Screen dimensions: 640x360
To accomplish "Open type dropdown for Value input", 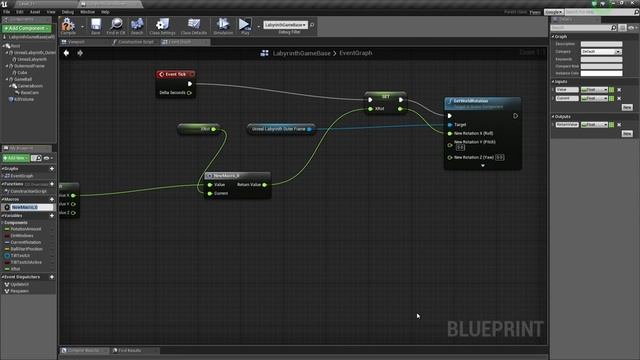I will tap(594, 90).
